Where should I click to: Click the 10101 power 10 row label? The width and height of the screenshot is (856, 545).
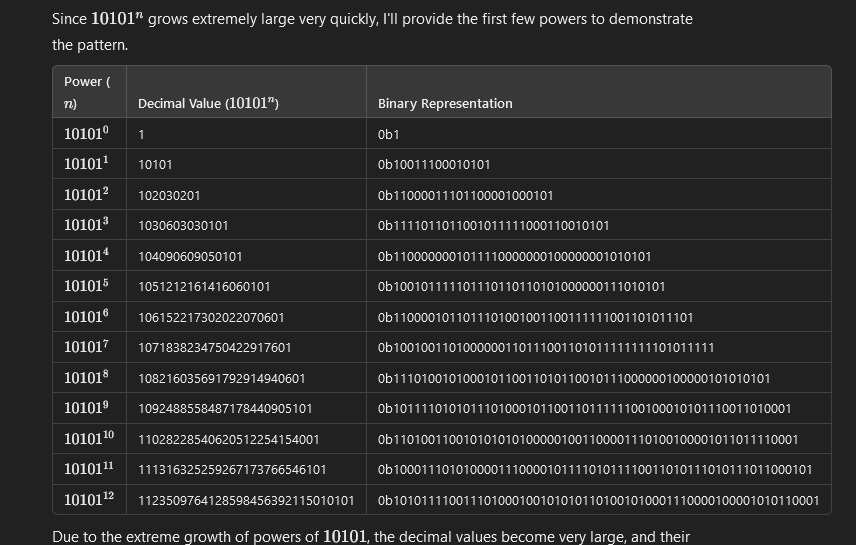point(89,439)
